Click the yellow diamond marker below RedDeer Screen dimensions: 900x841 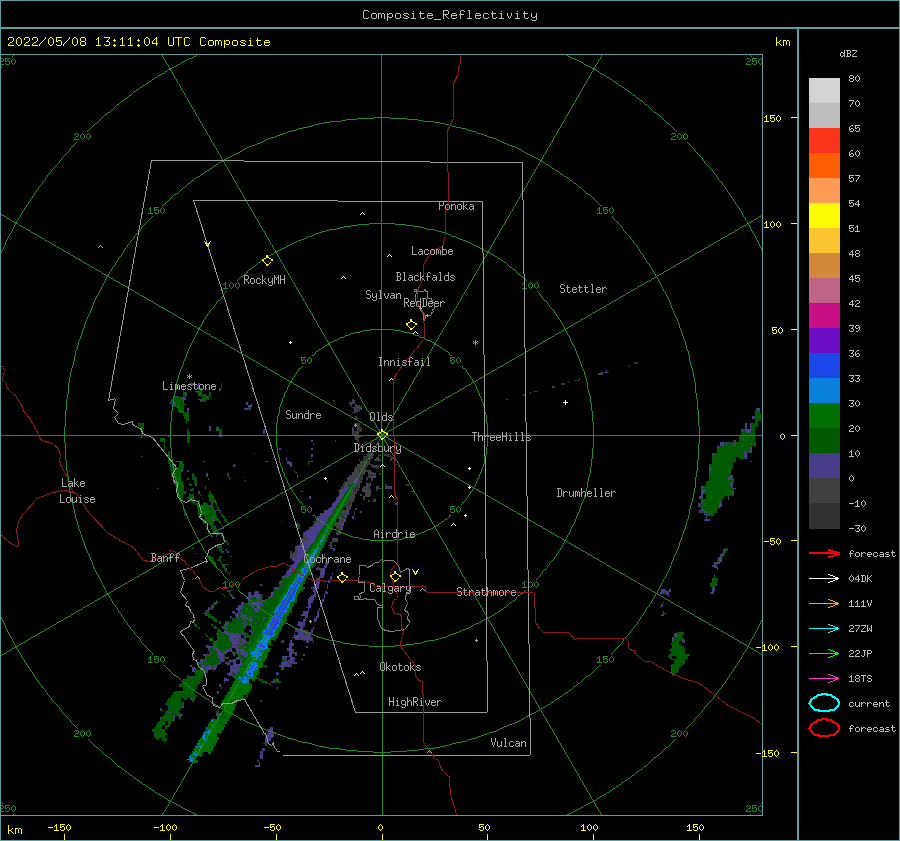pyautogui.click(x=412, y=325)
